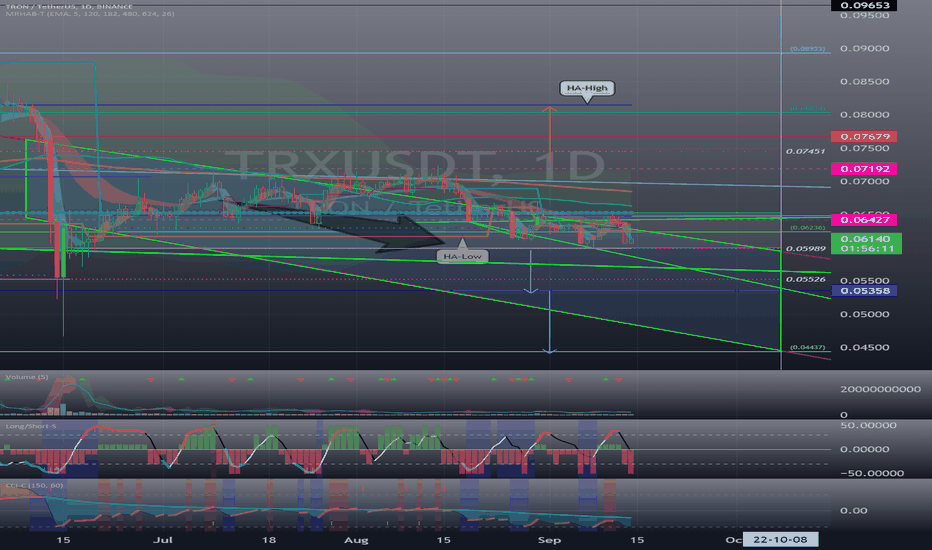Click the (0.04437) level label
Image resolution: width=932 pixels, height=550 pixels.
(807, 347)
